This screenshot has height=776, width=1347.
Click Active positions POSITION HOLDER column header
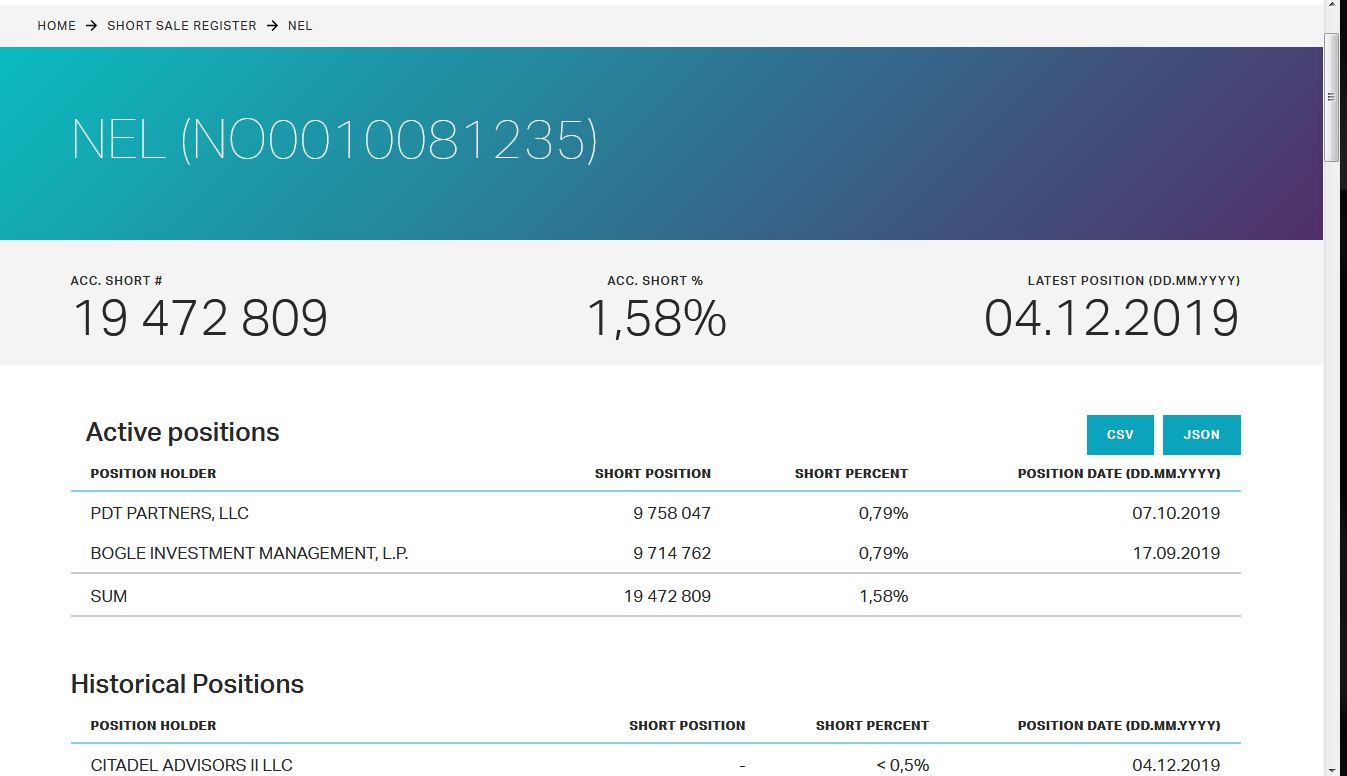[x=153, y=474]
